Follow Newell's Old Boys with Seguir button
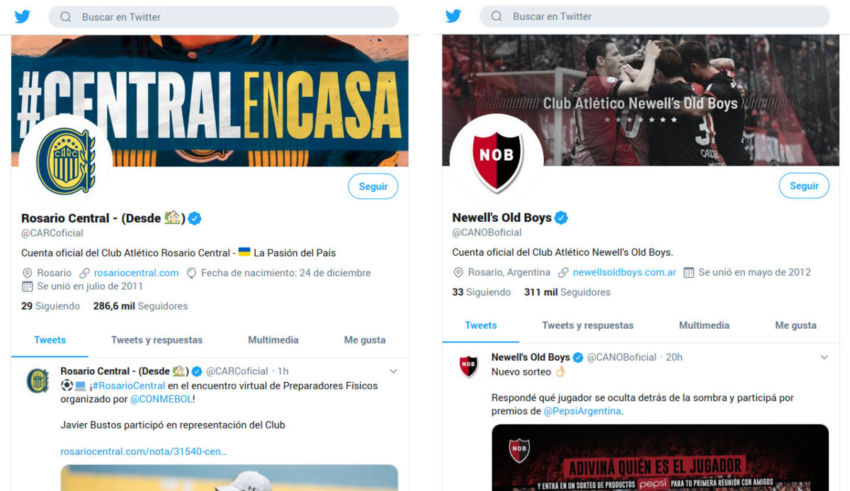This screenshot has height=491, width=850. pos(804,186)
